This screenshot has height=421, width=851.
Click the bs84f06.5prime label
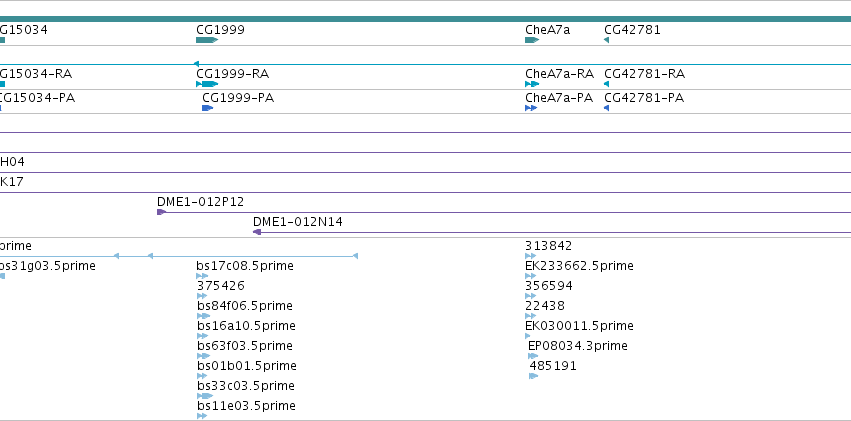[245, 306]
